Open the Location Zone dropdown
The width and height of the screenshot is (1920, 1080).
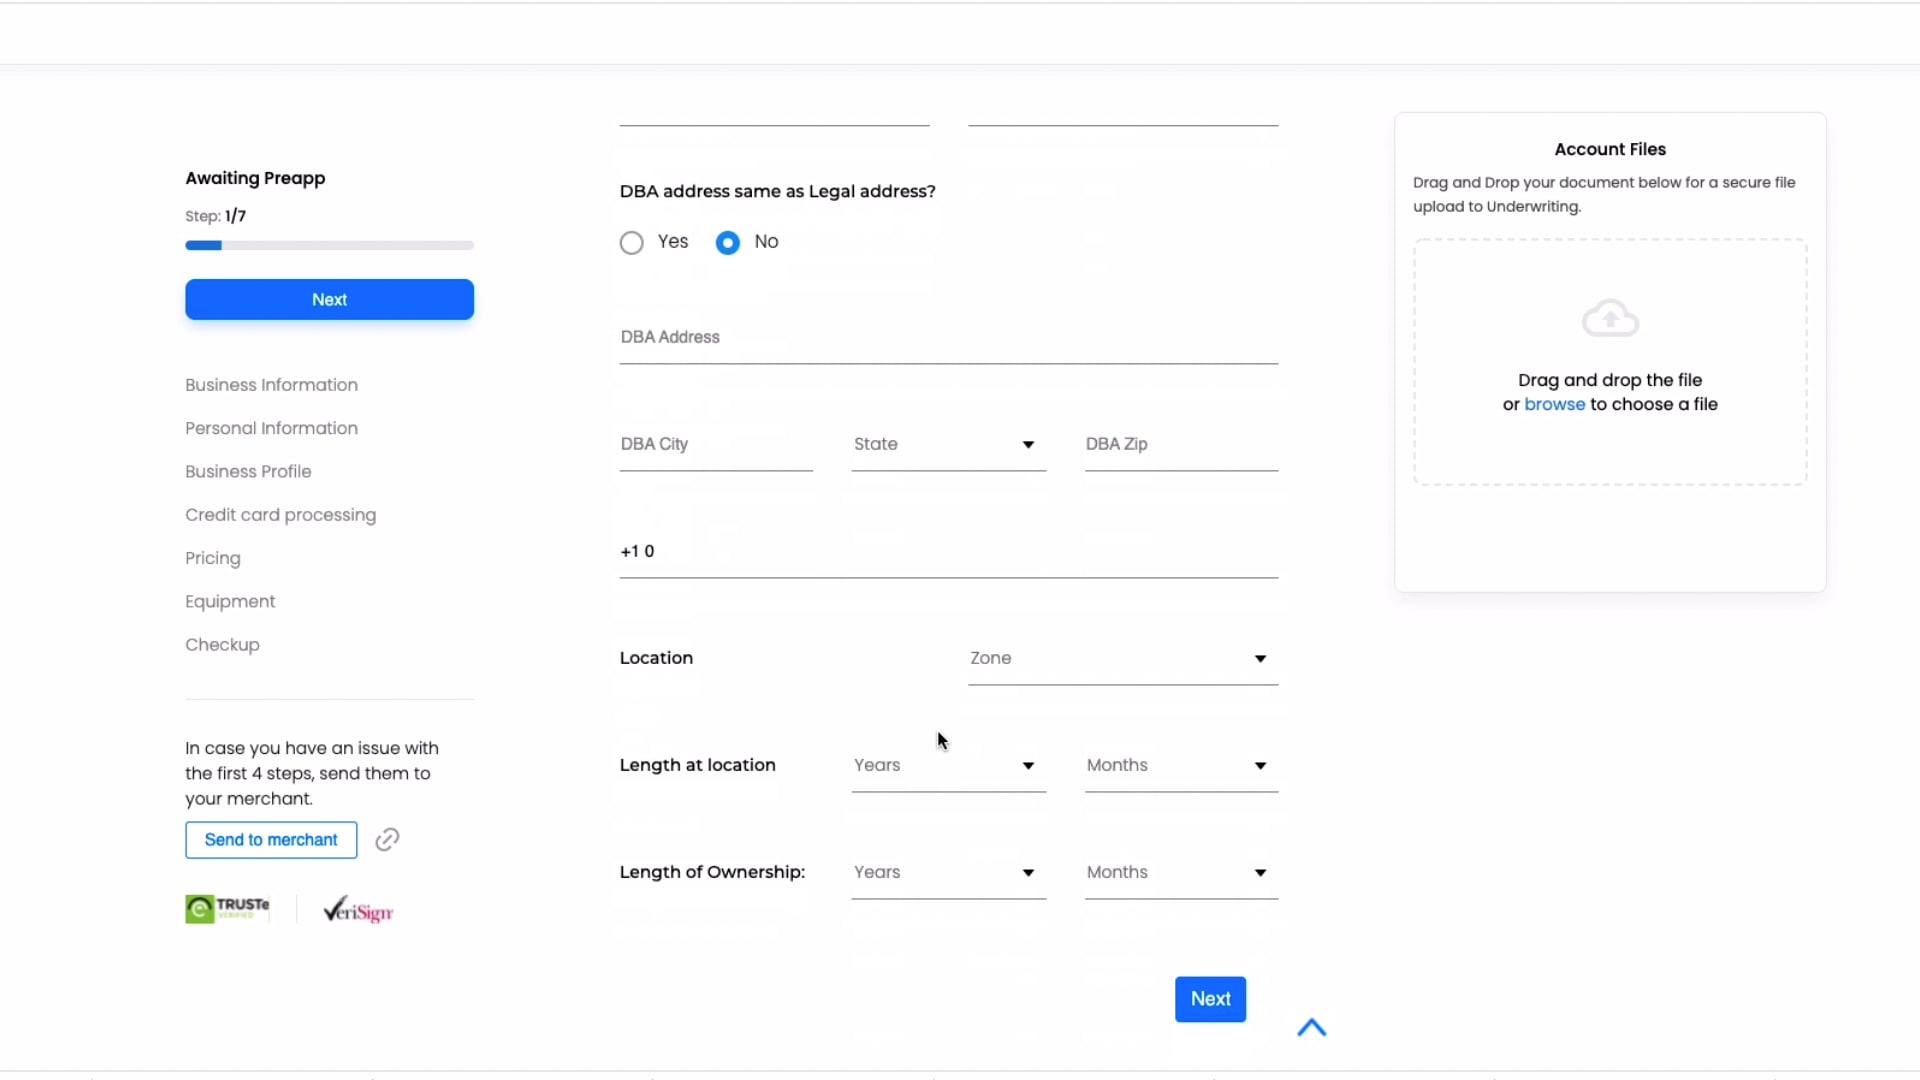[x=1123, y=659]
